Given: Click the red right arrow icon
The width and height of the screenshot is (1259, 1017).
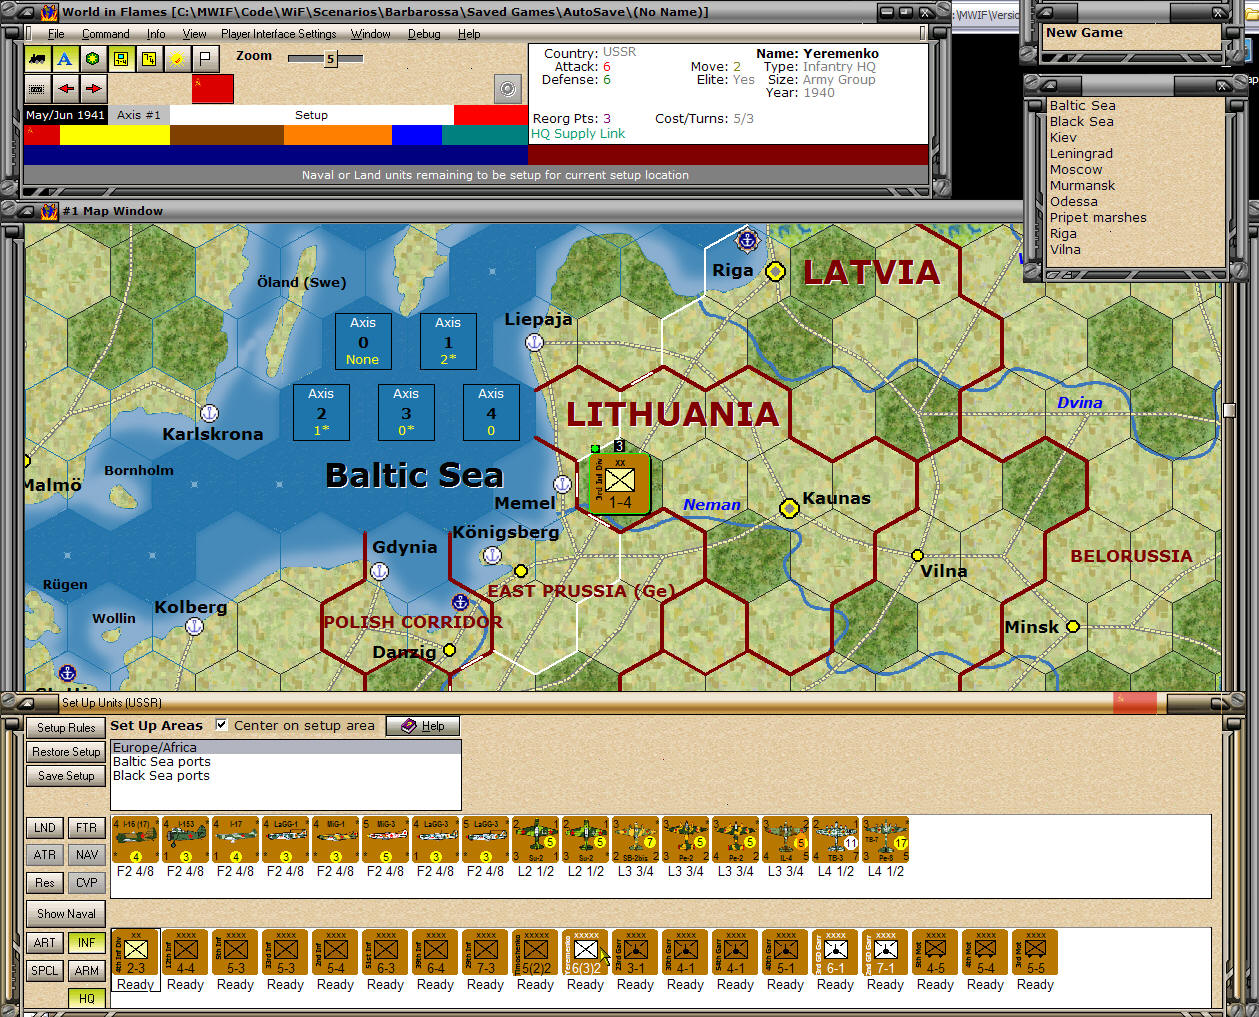Looking at the screenshot, I should point(93,88).
